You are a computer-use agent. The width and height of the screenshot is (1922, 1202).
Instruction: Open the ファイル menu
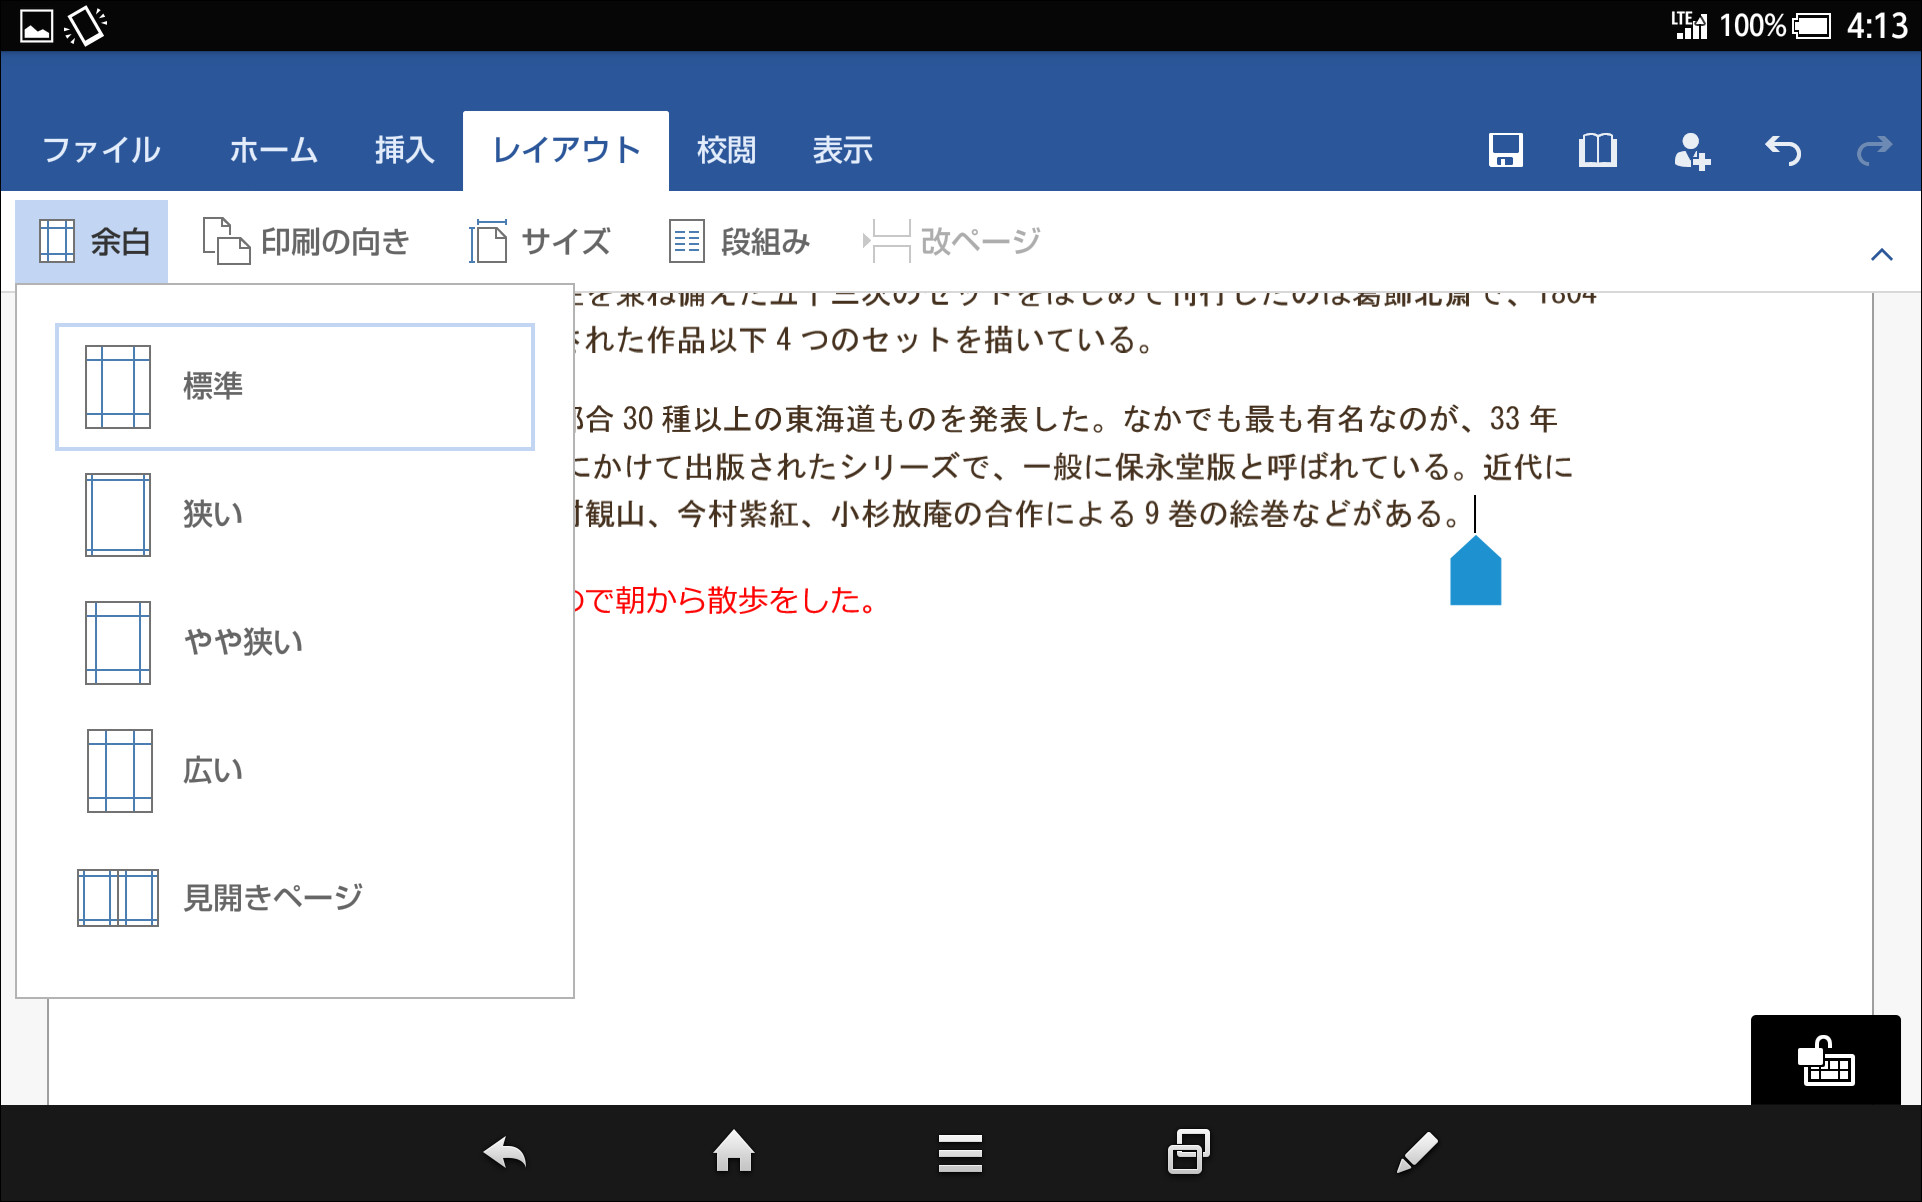(100, 150)
